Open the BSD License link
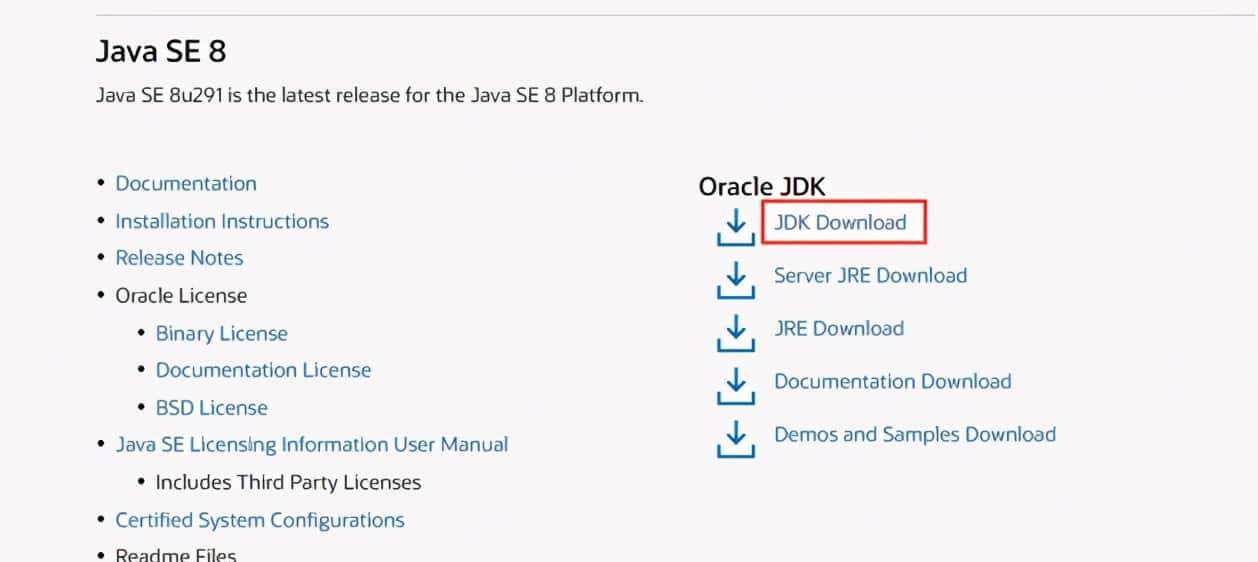The width and height of the screenshot is (1258, 562). pyautogui.click(x=212, y=408)
